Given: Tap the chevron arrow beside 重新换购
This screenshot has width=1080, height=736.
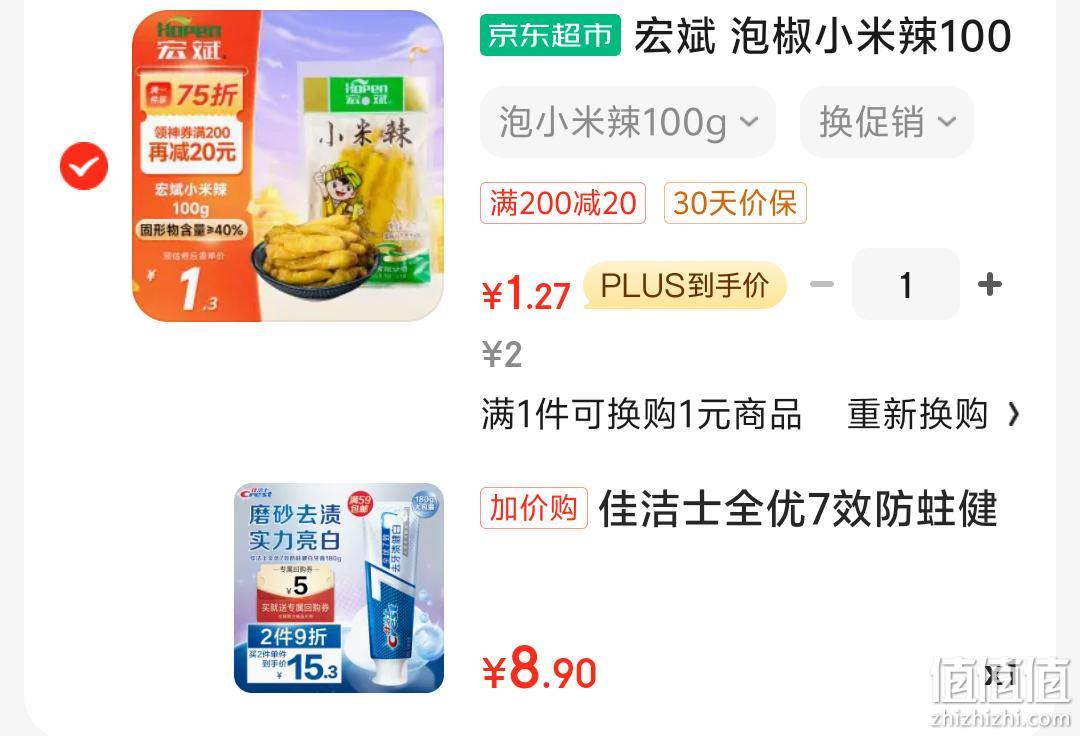Looking at the screenshot, I should pyautogui.click(x=1013, y=414).
